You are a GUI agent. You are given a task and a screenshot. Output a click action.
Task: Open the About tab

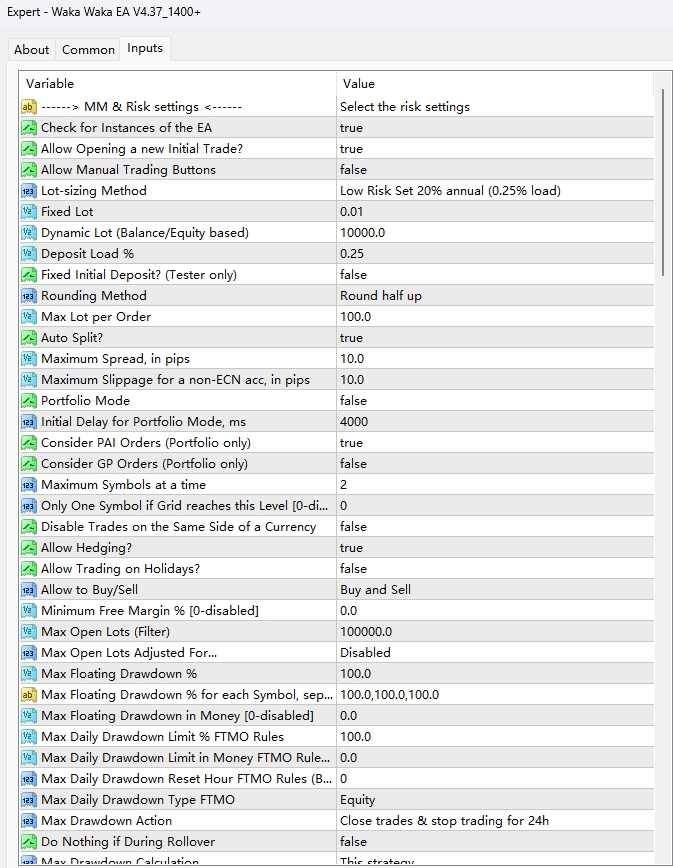click(32, 50)
